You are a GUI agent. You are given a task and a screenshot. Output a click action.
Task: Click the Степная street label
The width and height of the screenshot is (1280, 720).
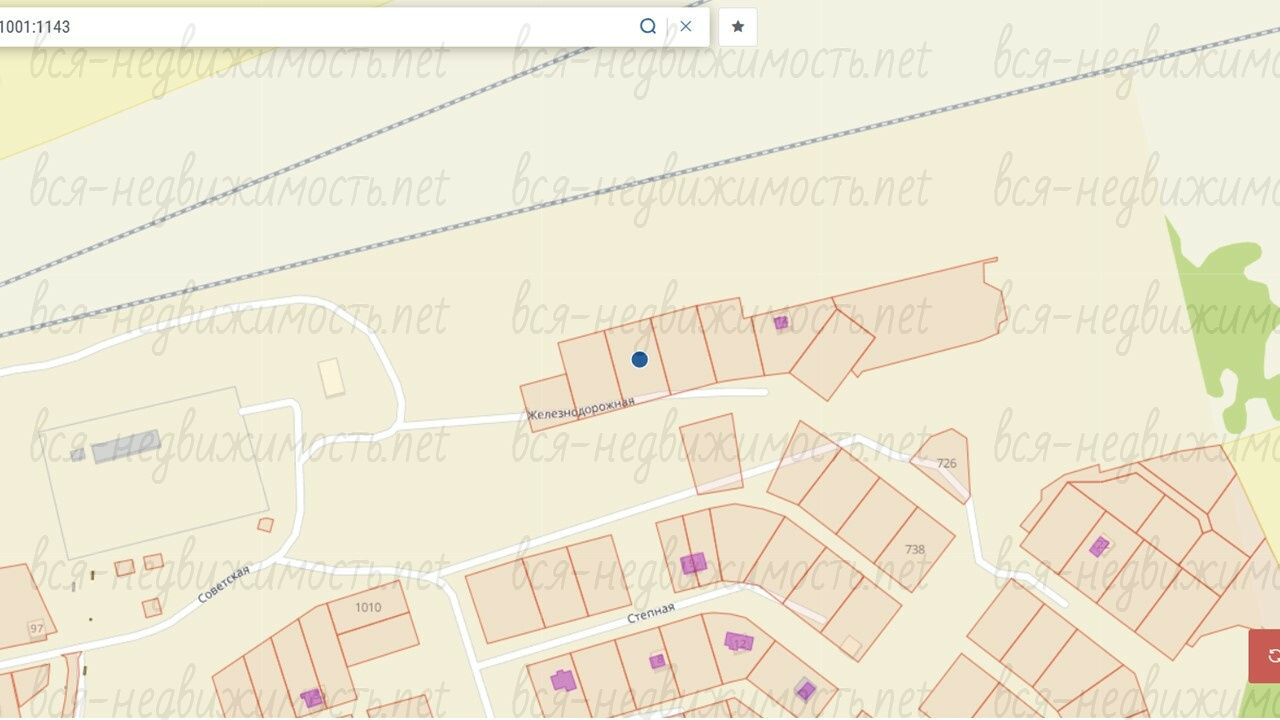coord(651,613)
